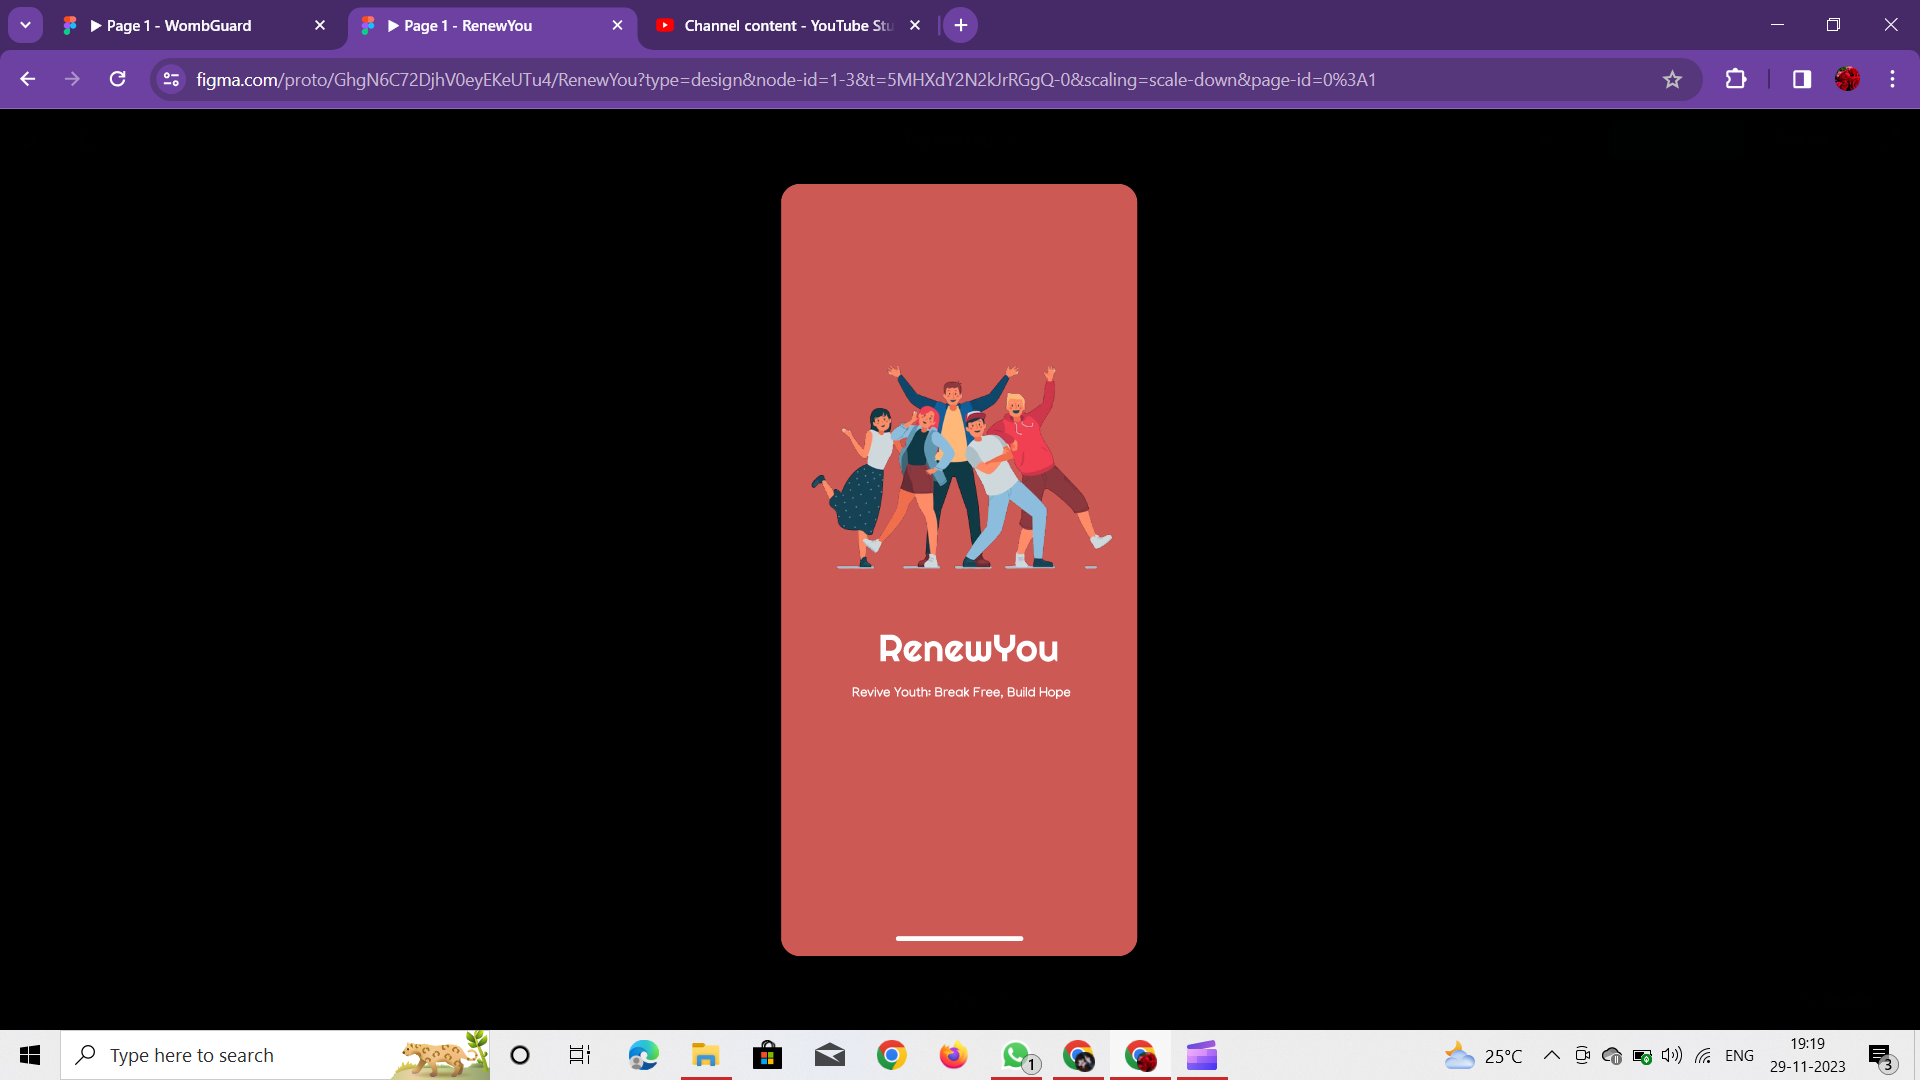
Task: Switch to YouTube Studio Channel content tab
Action: pyautogui.click(x=780, y=25)
